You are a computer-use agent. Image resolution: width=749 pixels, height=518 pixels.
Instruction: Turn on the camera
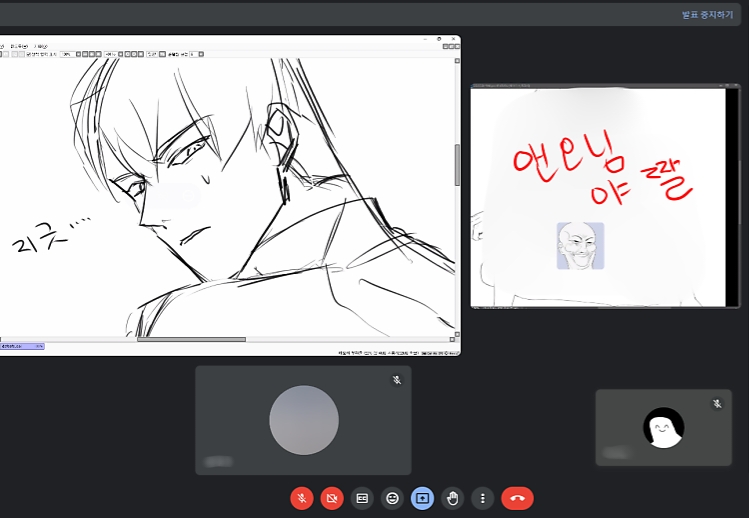point(332,497)
